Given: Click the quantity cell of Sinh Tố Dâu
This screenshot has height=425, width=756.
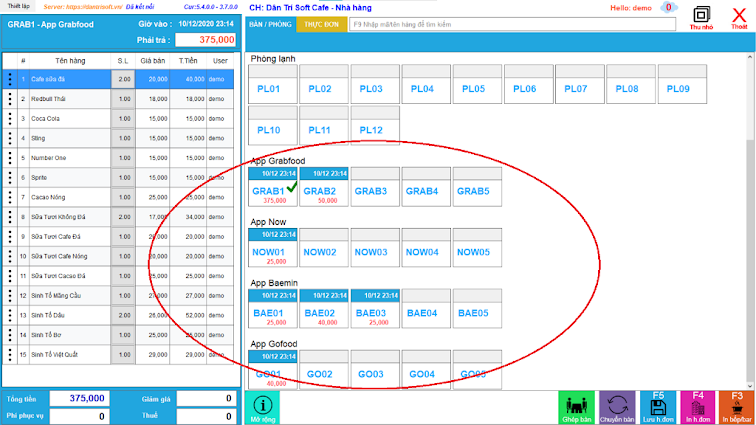Looking at the screenshot, I should click(x=123, y=315).
